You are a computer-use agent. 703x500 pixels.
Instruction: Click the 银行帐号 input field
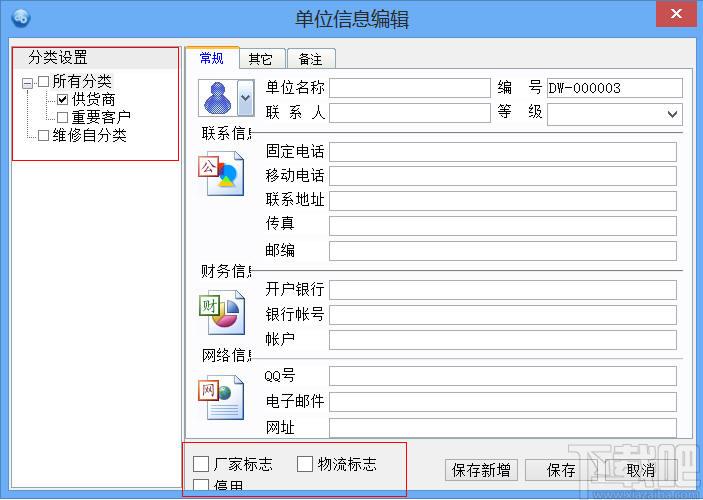click(x=503, y=315)
